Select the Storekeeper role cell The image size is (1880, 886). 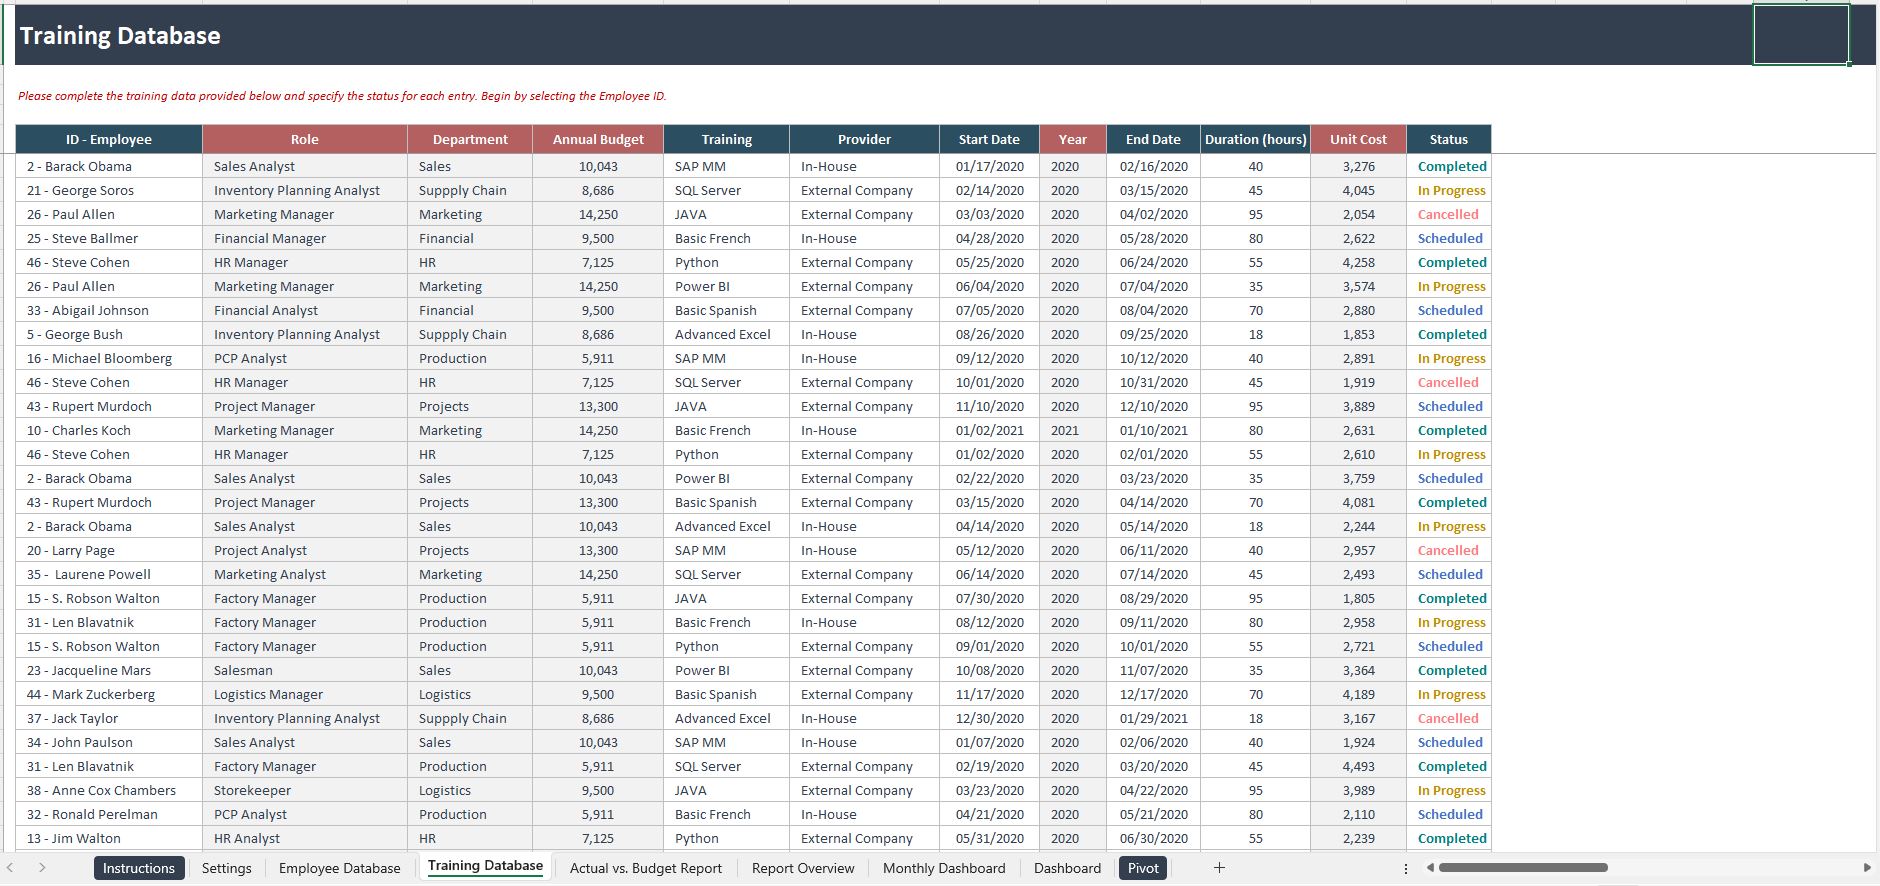click(305, 790)
